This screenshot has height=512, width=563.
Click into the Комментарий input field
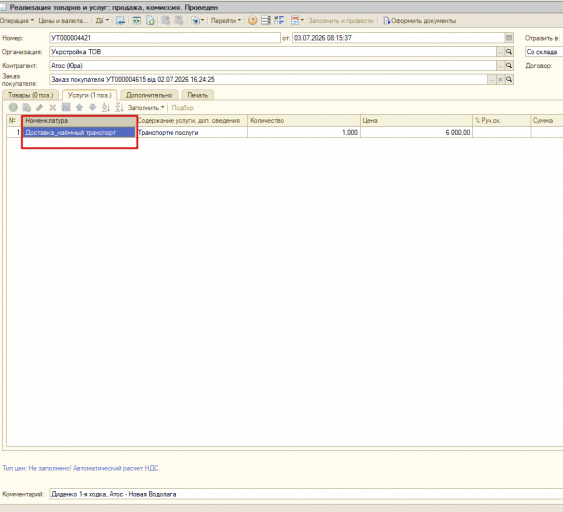[x=306, y=494]
